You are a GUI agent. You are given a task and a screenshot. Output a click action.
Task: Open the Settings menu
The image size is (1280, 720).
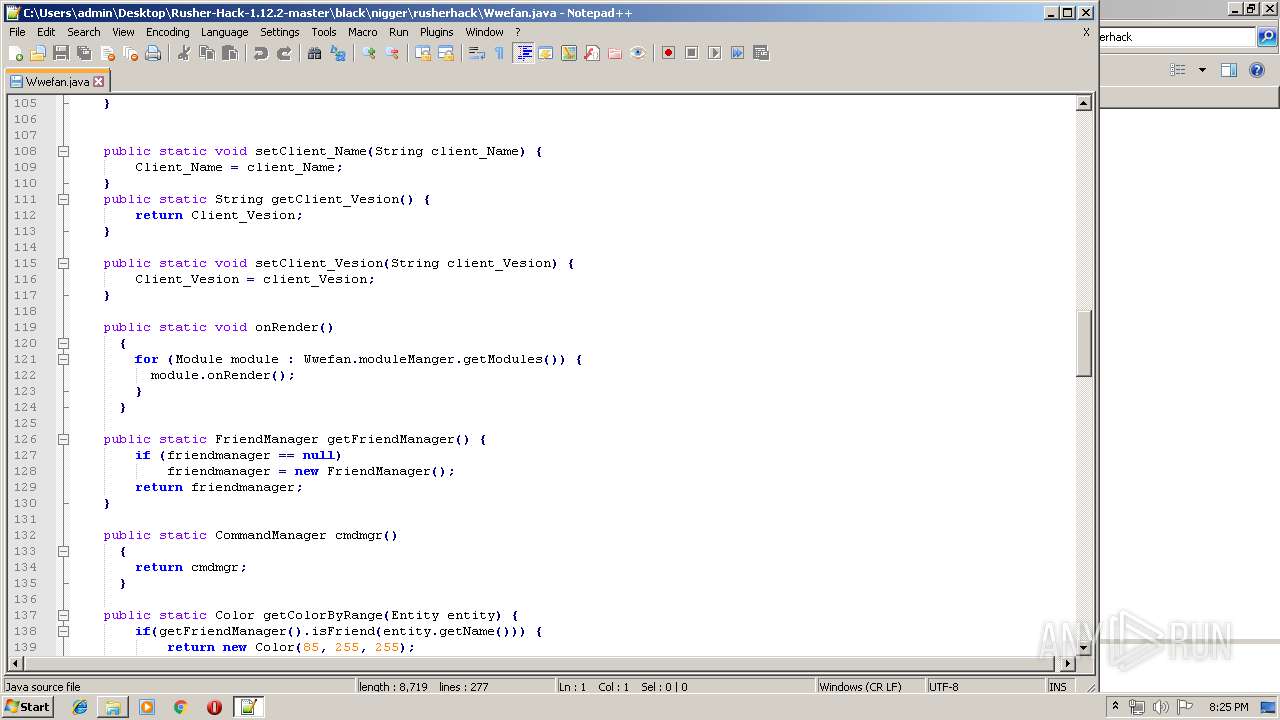click(x=280, y=32)
